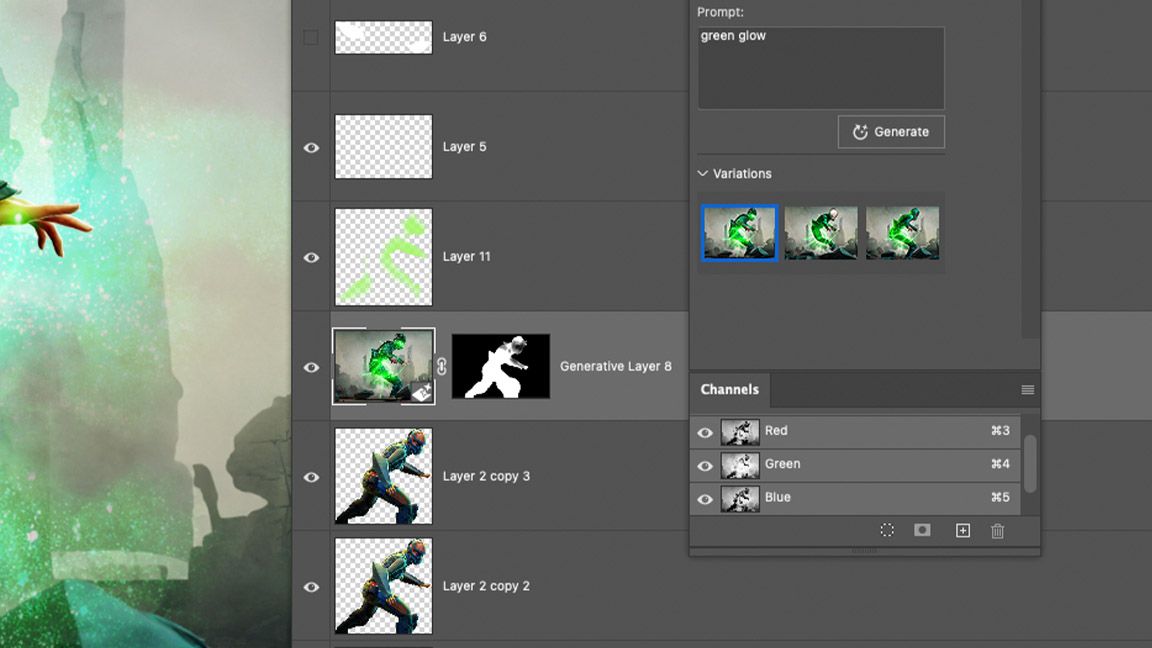The width and height of the screenshot is (1152, 648).
Task: Show Layer 6 by clicking its empty visibility box
Action: click(311, 37)
